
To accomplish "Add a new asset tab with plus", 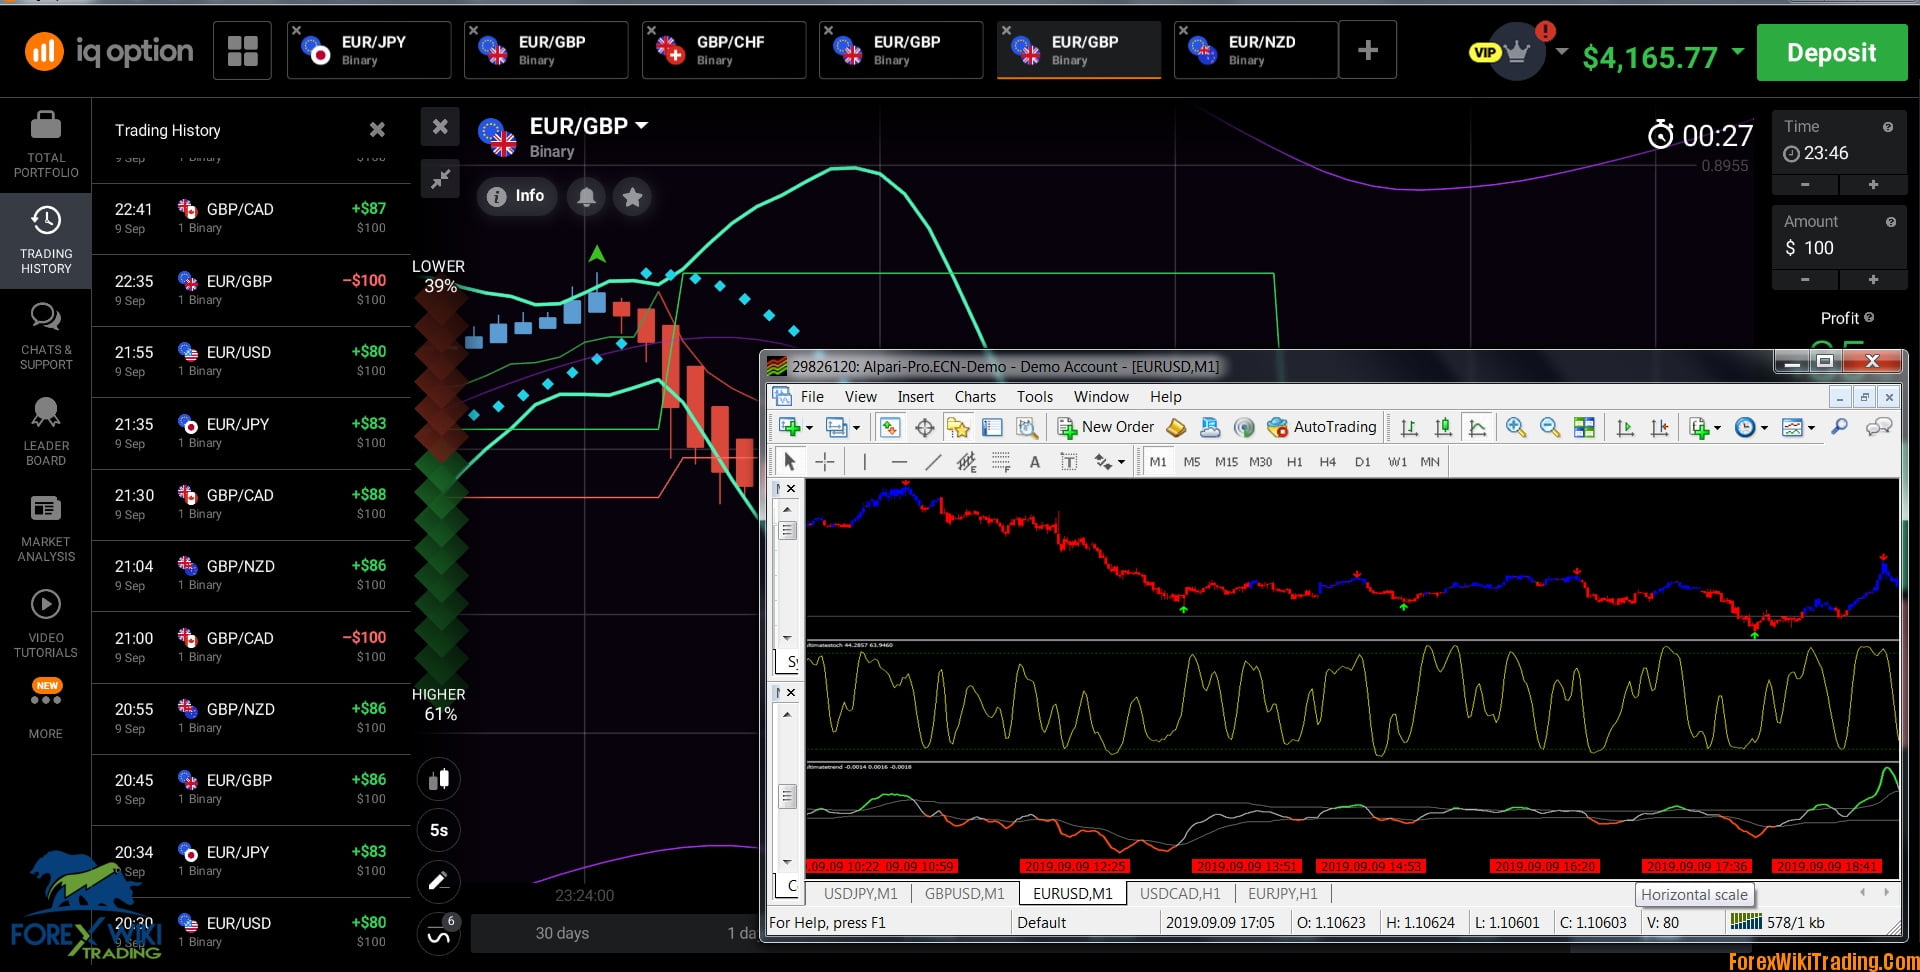I will 1368,50.
